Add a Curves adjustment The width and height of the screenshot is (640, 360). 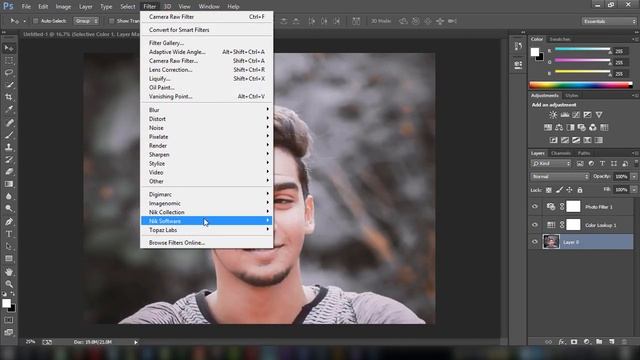coord(576,115)
